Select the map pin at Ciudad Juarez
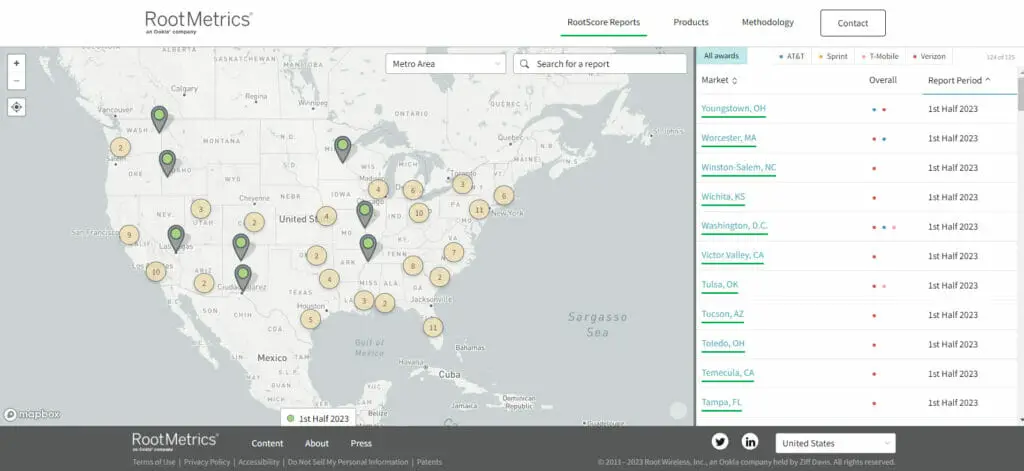The width and height of the screenshot is (1024, 471). pyautogui.click(x=243, y=277)
